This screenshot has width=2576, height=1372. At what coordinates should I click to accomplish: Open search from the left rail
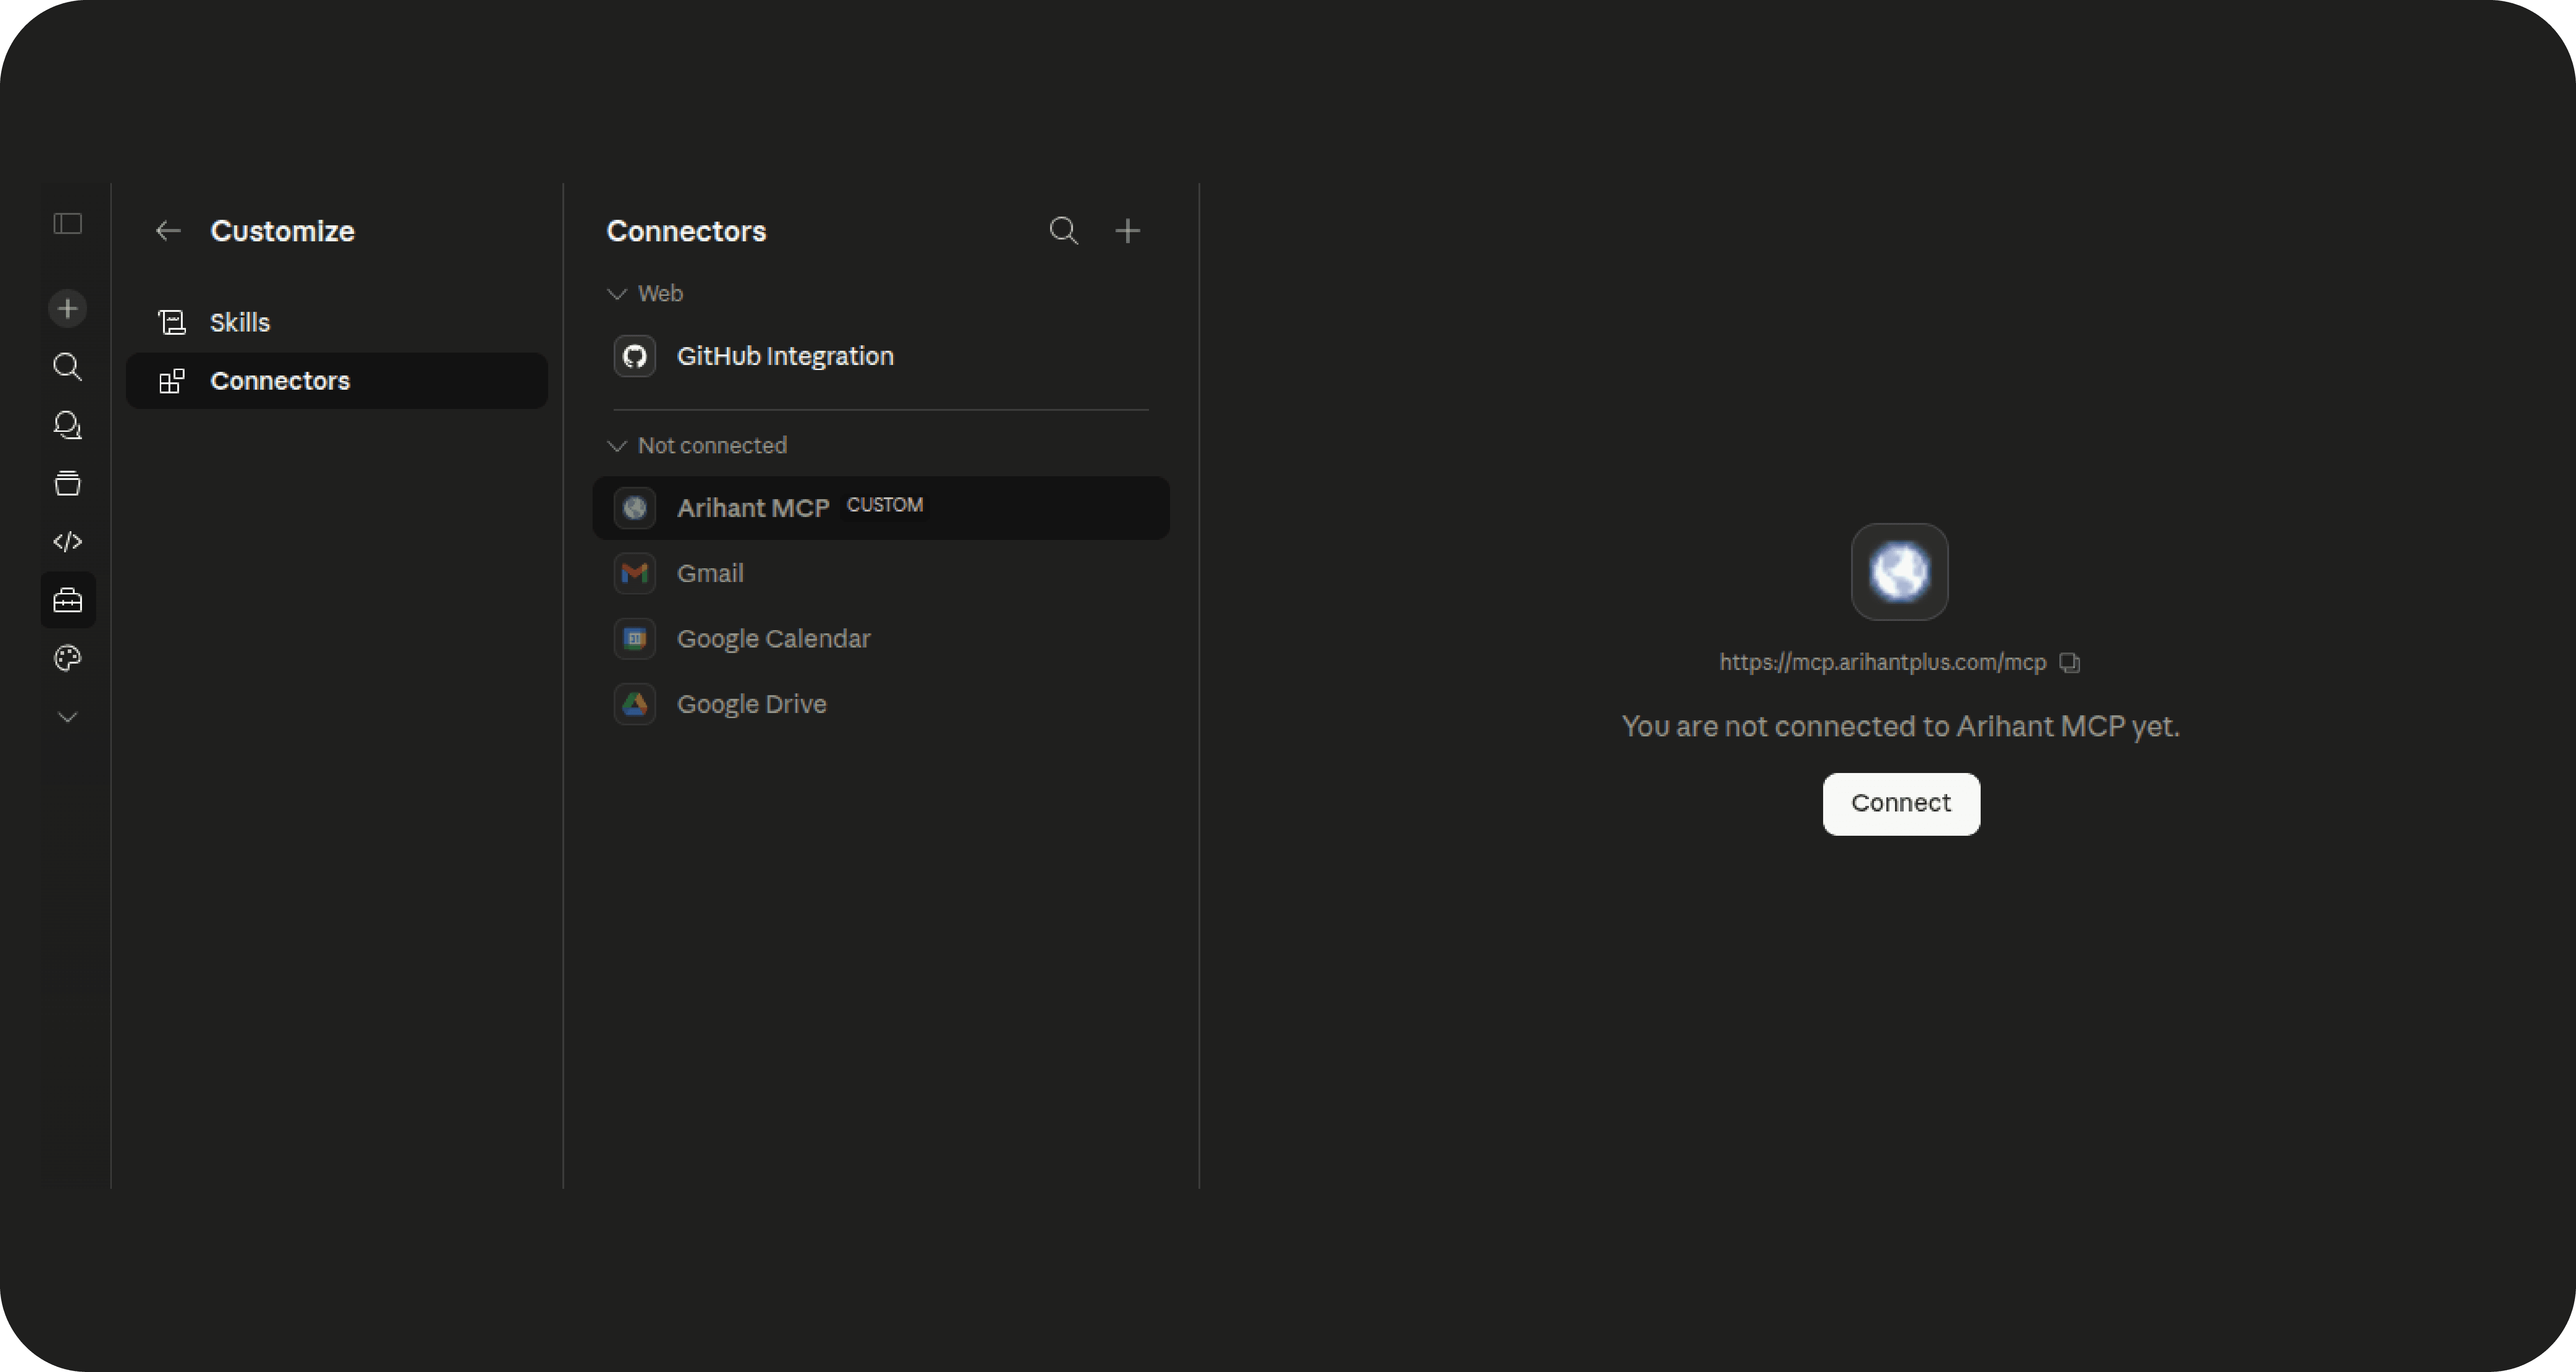point(67,366)
